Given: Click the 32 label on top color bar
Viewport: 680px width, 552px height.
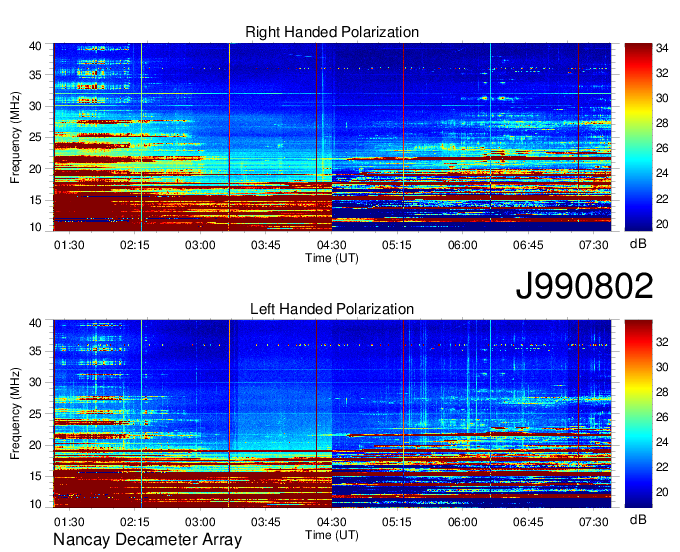Looking at the screenshot, I should (x=662, y=73).
